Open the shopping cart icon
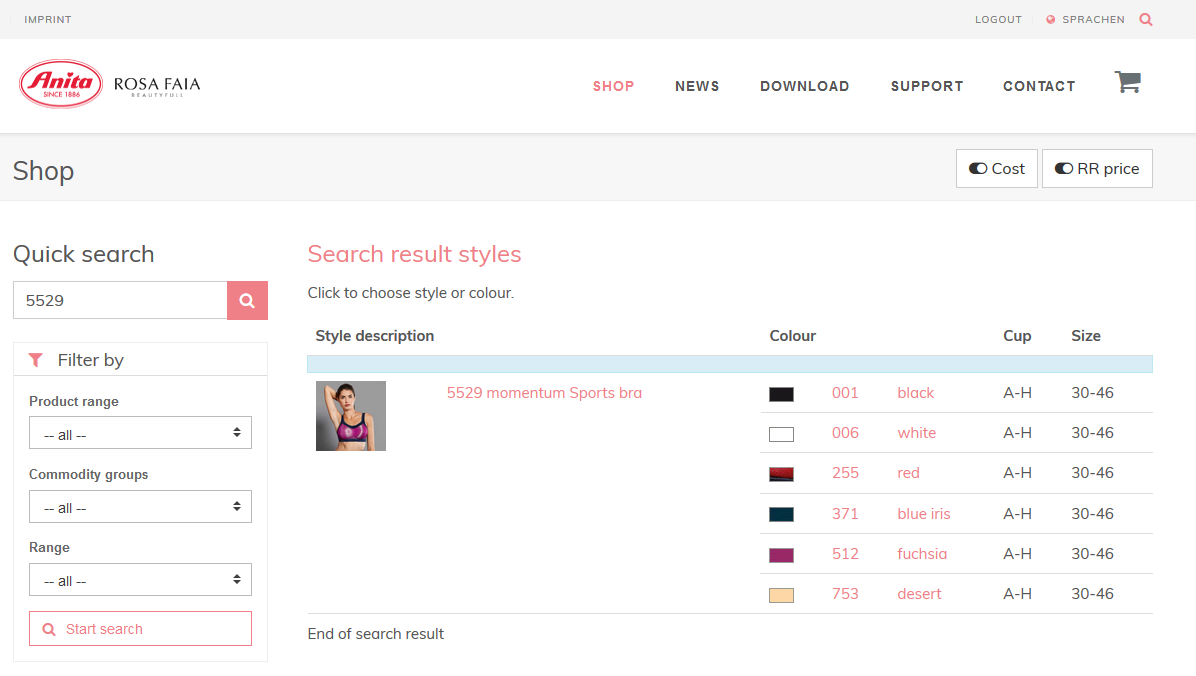 pyautogui.click(x=1127, y=83)
